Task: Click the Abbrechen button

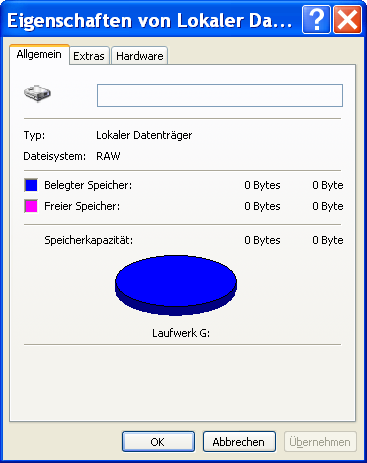Action: (239, 442)
